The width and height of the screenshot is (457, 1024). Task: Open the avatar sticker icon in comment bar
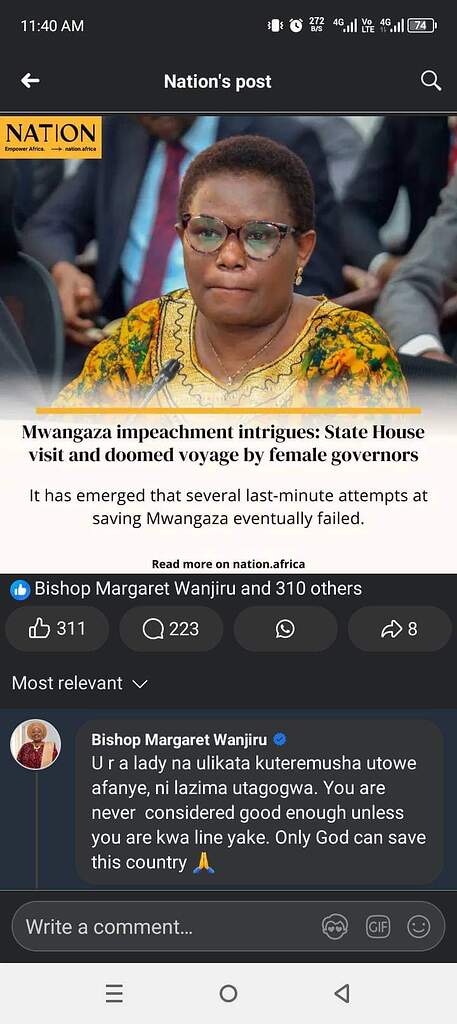tap(335, 927)
